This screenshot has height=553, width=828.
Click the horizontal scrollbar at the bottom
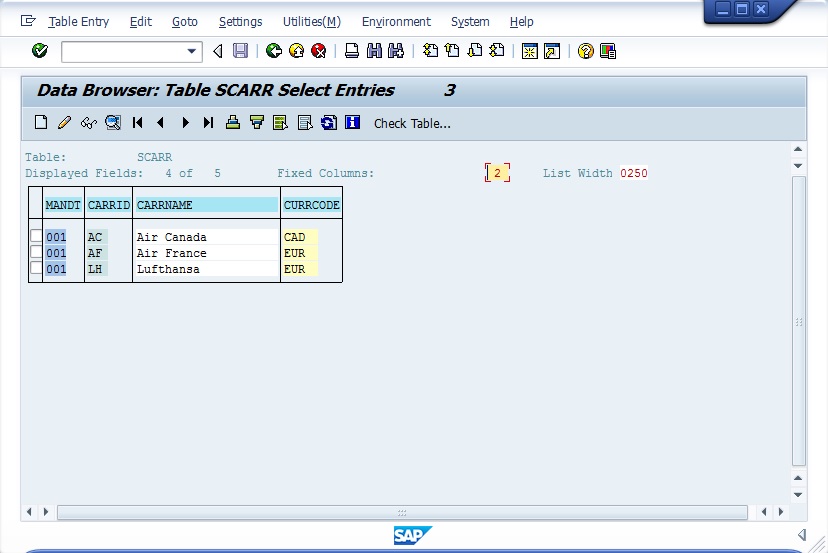[402, 512]
